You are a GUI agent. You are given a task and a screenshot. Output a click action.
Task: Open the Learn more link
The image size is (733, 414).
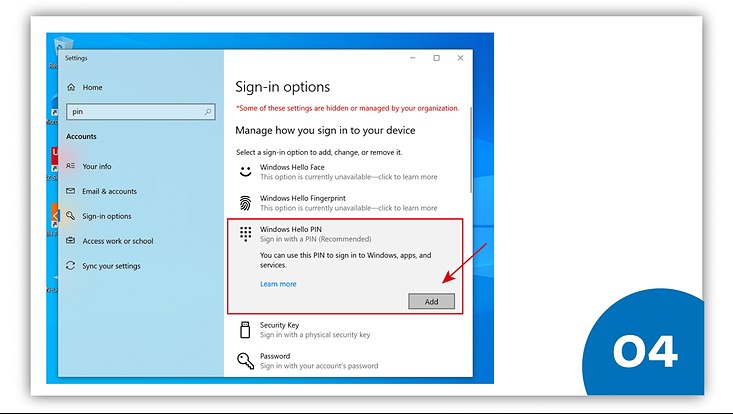(x=278, y=284)
